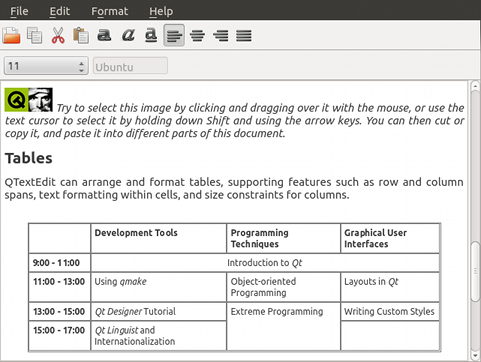Align text to the right
The width and height of the screenshot is (481, 362).
click(x=221, y=35)
